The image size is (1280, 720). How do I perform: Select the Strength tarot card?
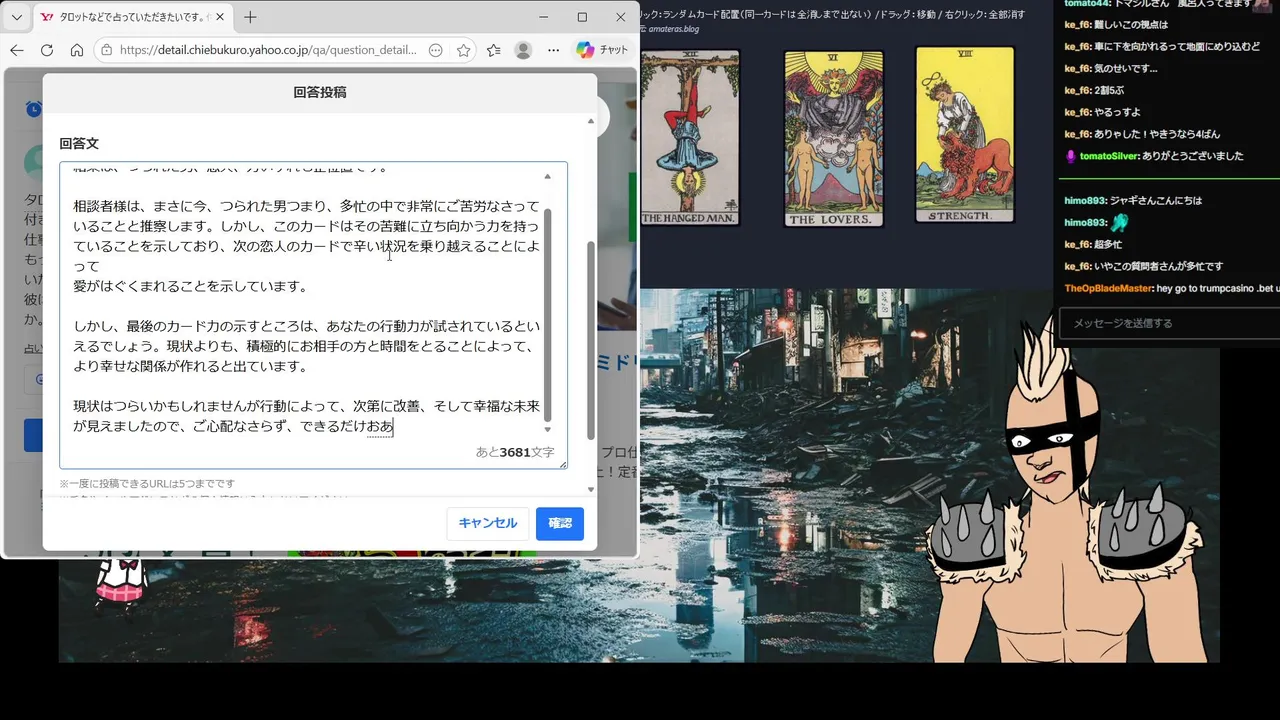point(965,134)
